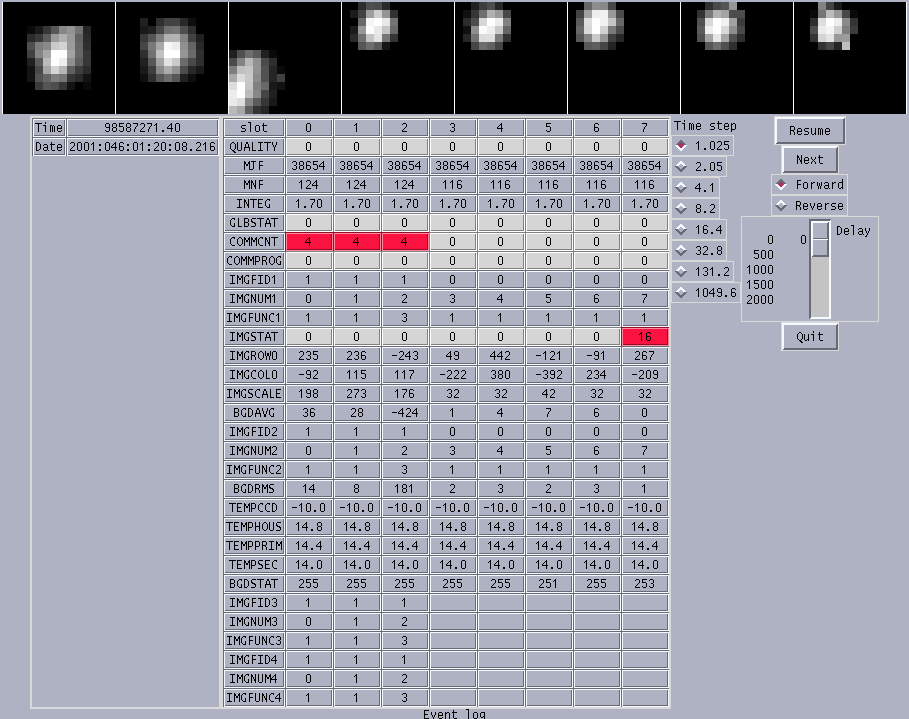Click the IMGCOL0 value 380
909x719 pixels.
(x=500, y=375)
